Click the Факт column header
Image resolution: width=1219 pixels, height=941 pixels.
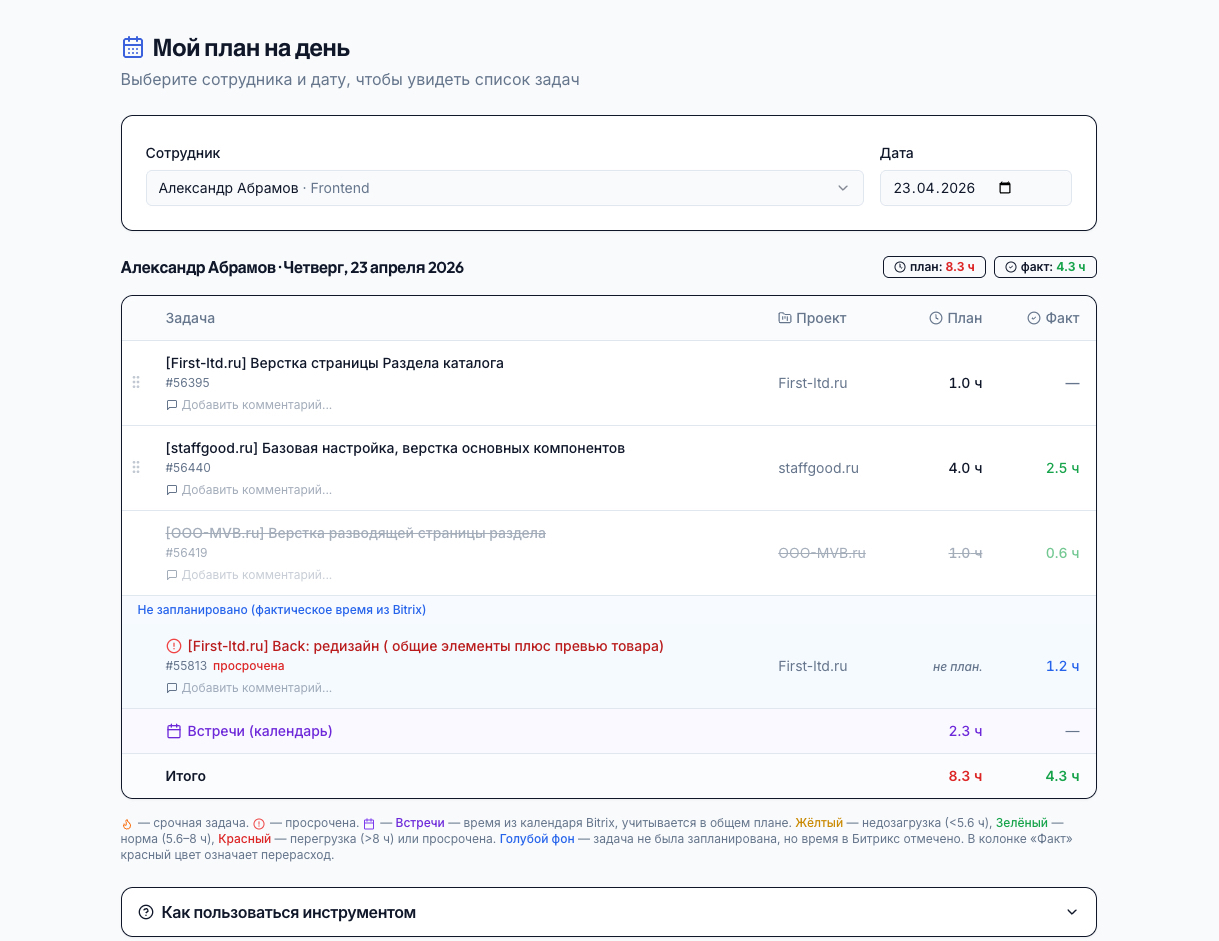(1053, 318)
